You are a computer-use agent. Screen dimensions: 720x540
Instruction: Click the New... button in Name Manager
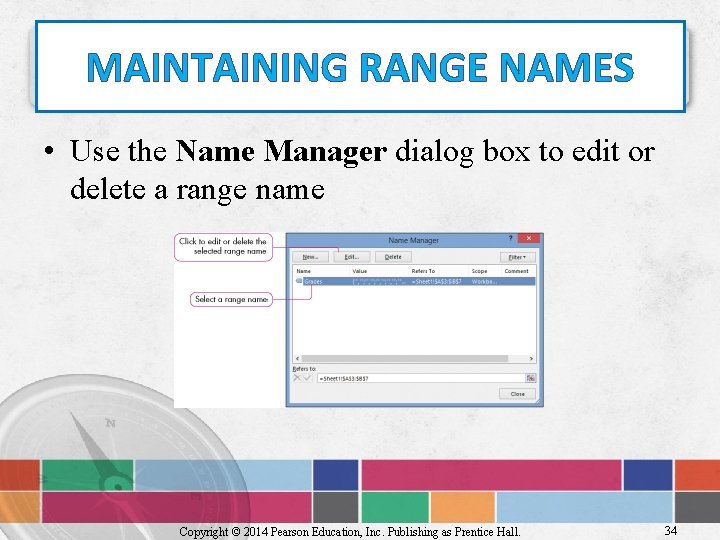click(310, 257)
